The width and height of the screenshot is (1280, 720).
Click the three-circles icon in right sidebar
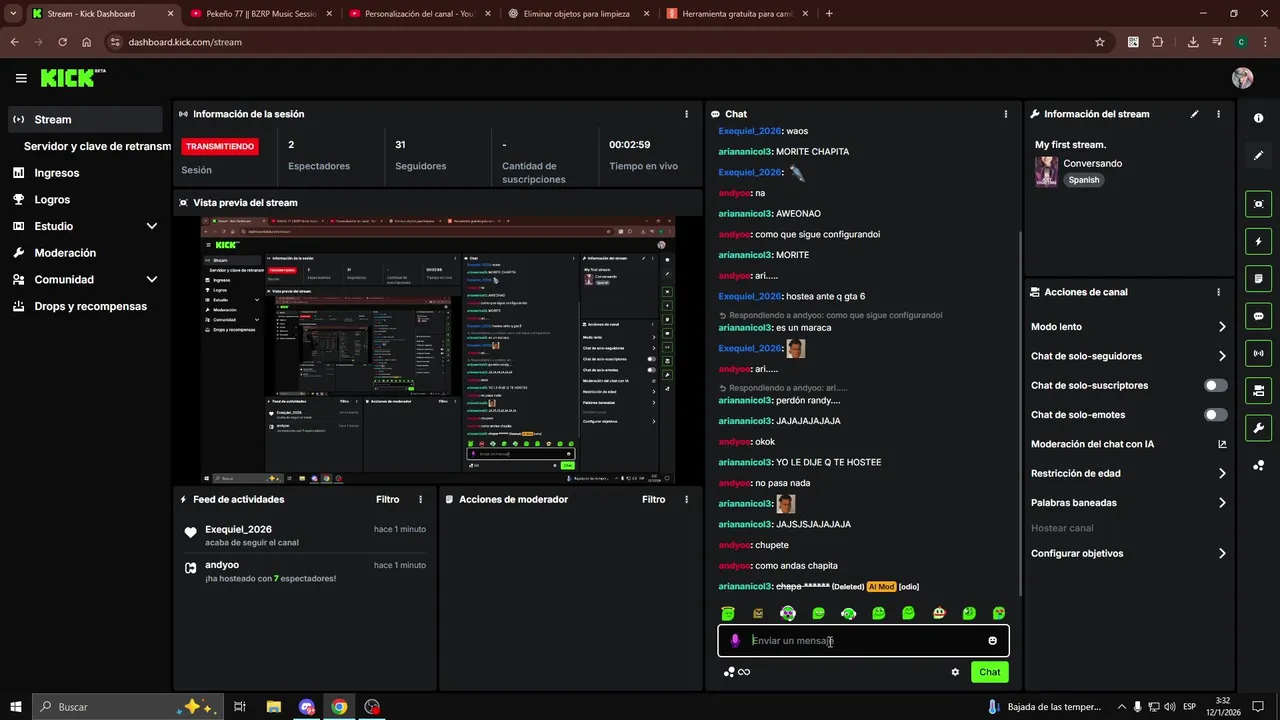[1258, 466]
